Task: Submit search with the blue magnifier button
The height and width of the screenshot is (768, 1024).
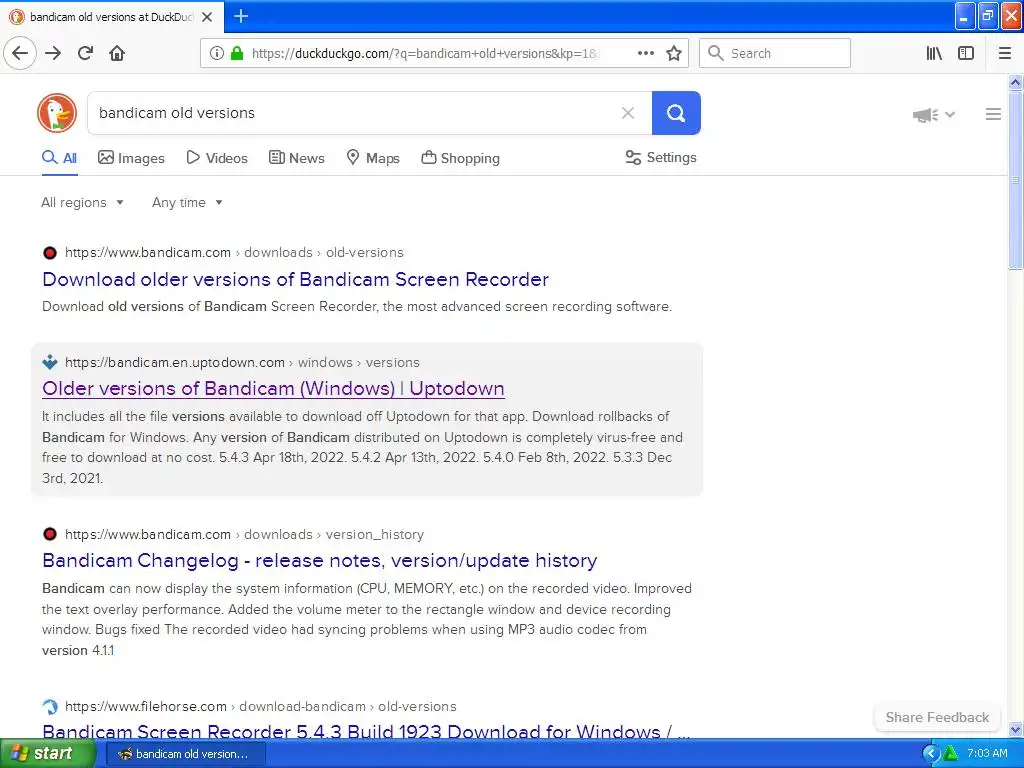Action: tap(676, 113)
